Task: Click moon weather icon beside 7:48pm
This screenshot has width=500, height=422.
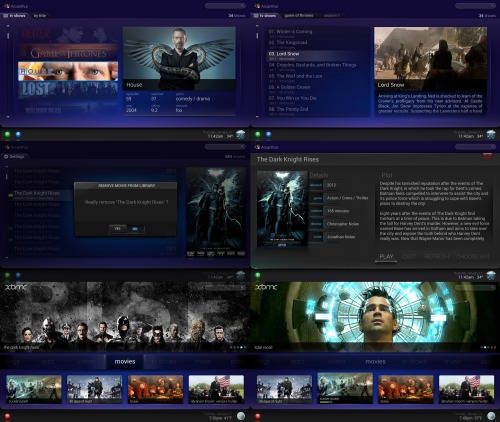Action: pyautogui.click(x=491, y=416)
